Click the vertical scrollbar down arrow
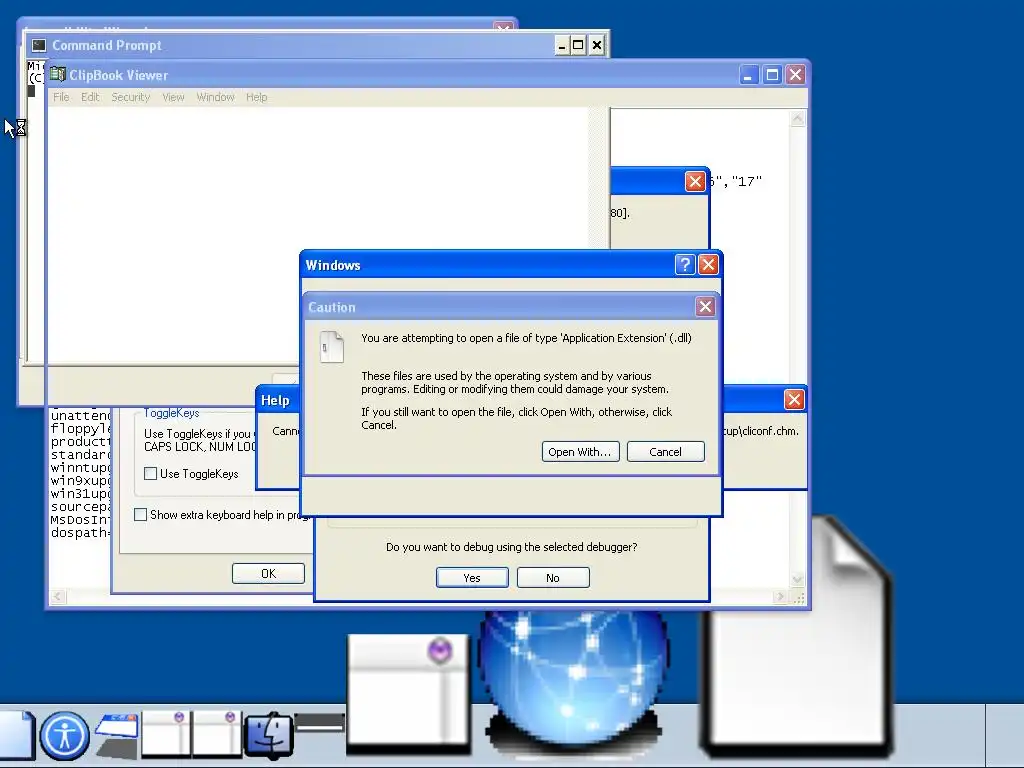Viewport: 1024px width, 768px height. click(x=797, y=579)
